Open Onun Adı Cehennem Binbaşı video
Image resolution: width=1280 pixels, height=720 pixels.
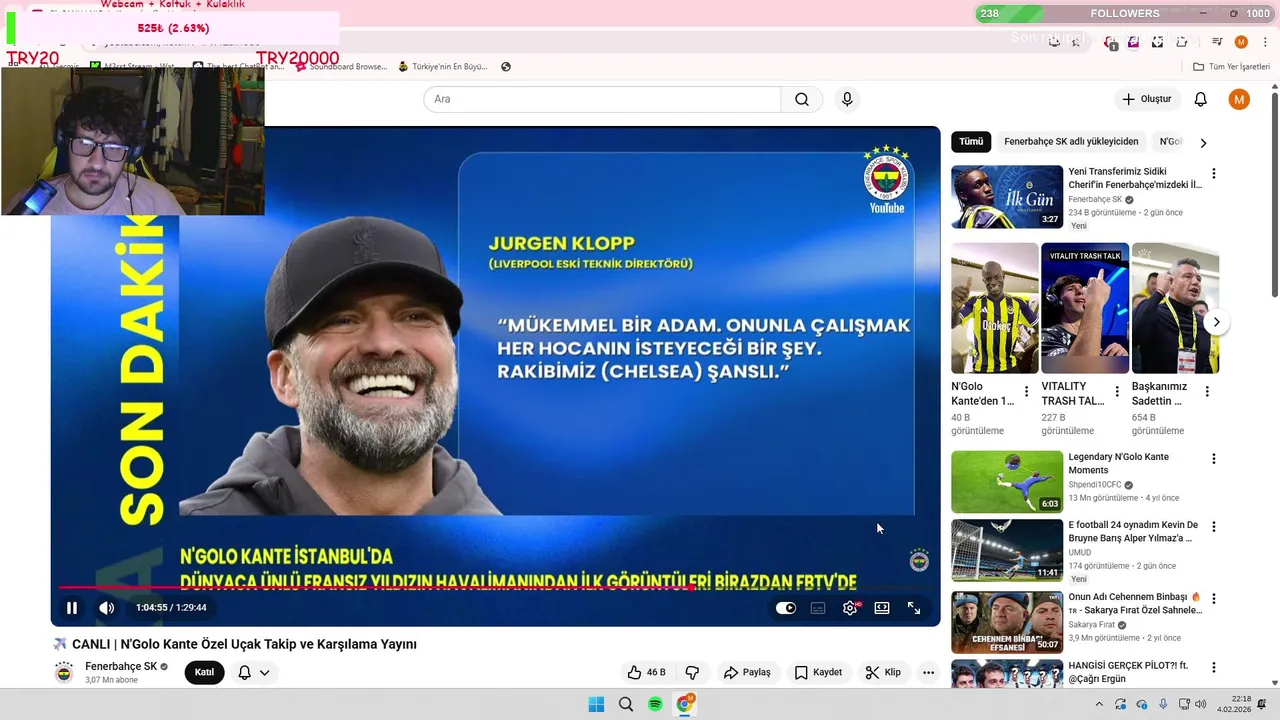point(1007,622)
